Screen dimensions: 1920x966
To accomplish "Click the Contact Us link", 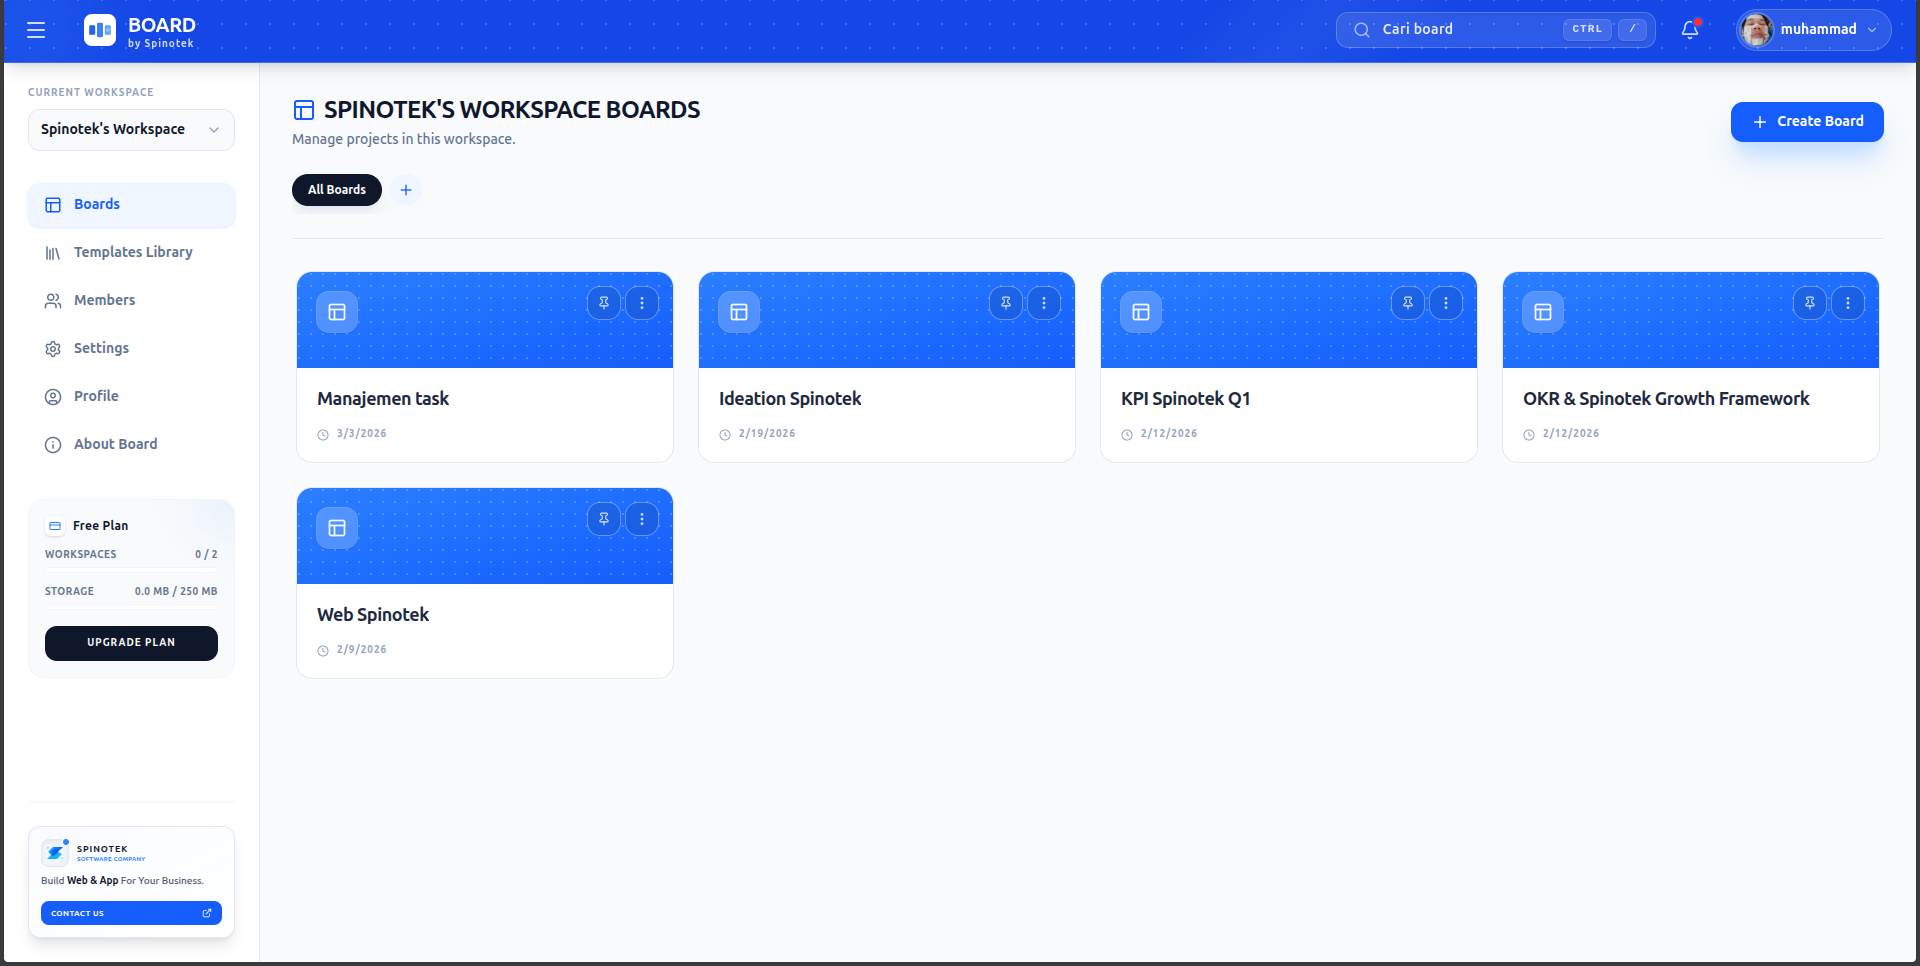I will pos(131,913).
